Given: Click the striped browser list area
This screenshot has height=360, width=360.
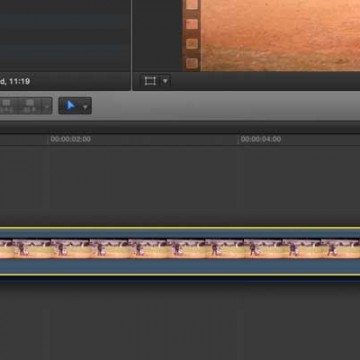Looking at the screenshot, I should [x=65, y=35].
